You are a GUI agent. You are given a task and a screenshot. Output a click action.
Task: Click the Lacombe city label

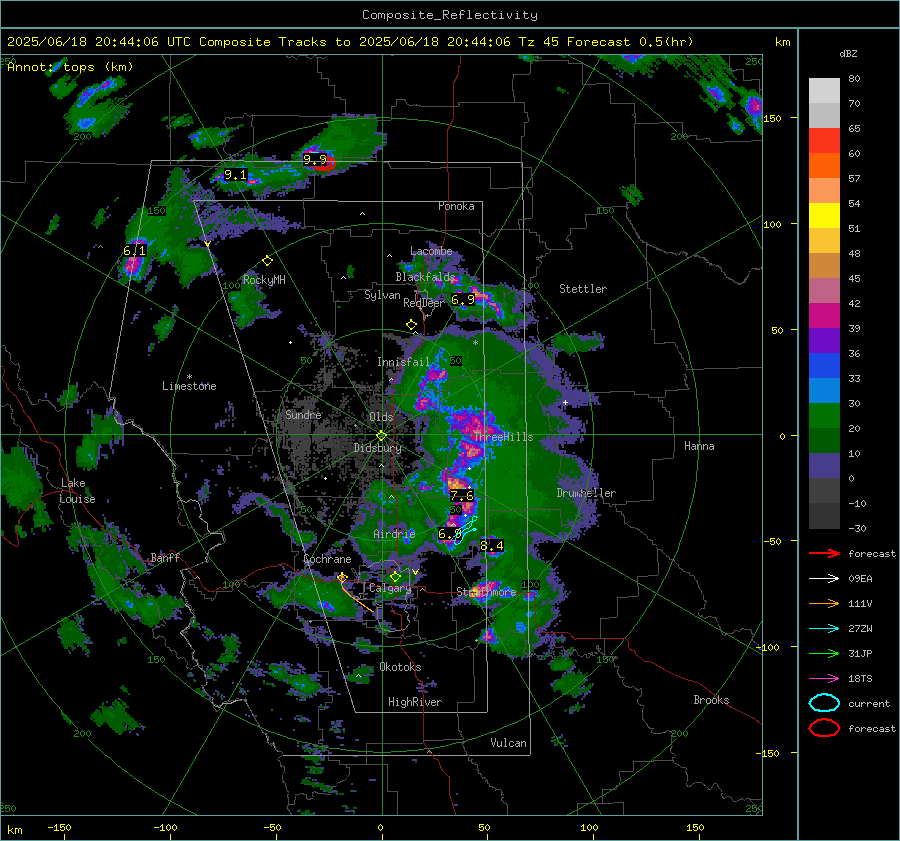coord(431,251)
